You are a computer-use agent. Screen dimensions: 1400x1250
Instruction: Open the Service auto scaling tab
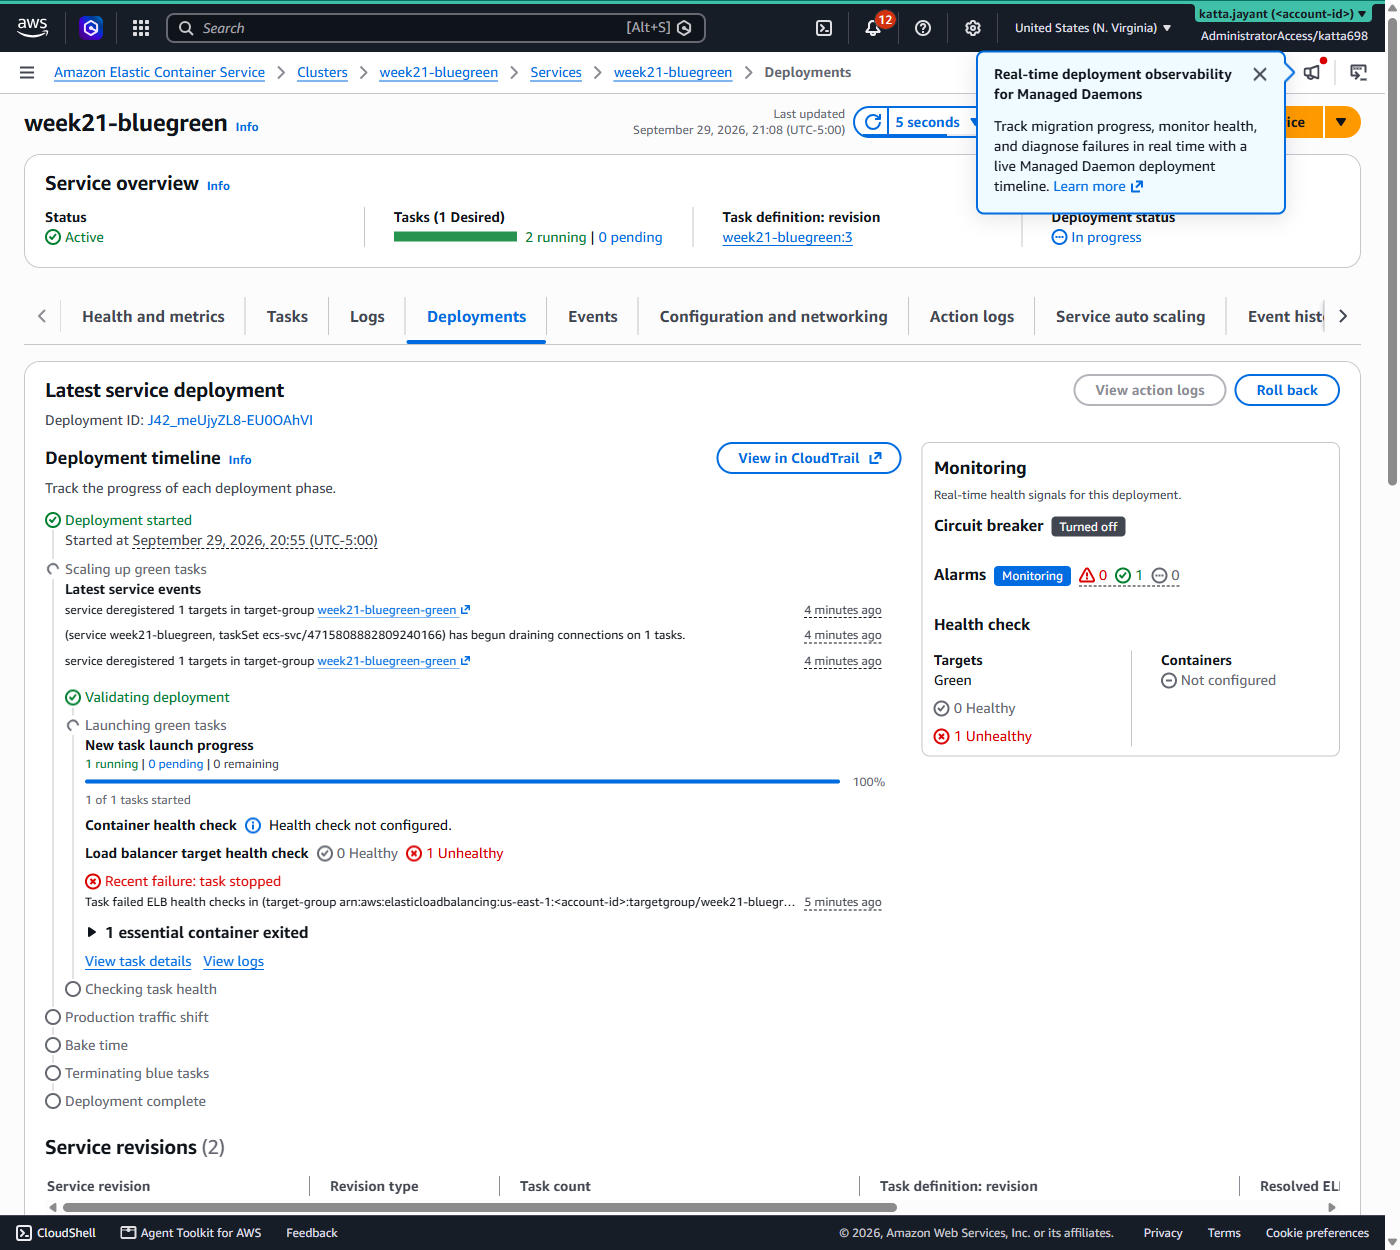tap(1130, 316)
